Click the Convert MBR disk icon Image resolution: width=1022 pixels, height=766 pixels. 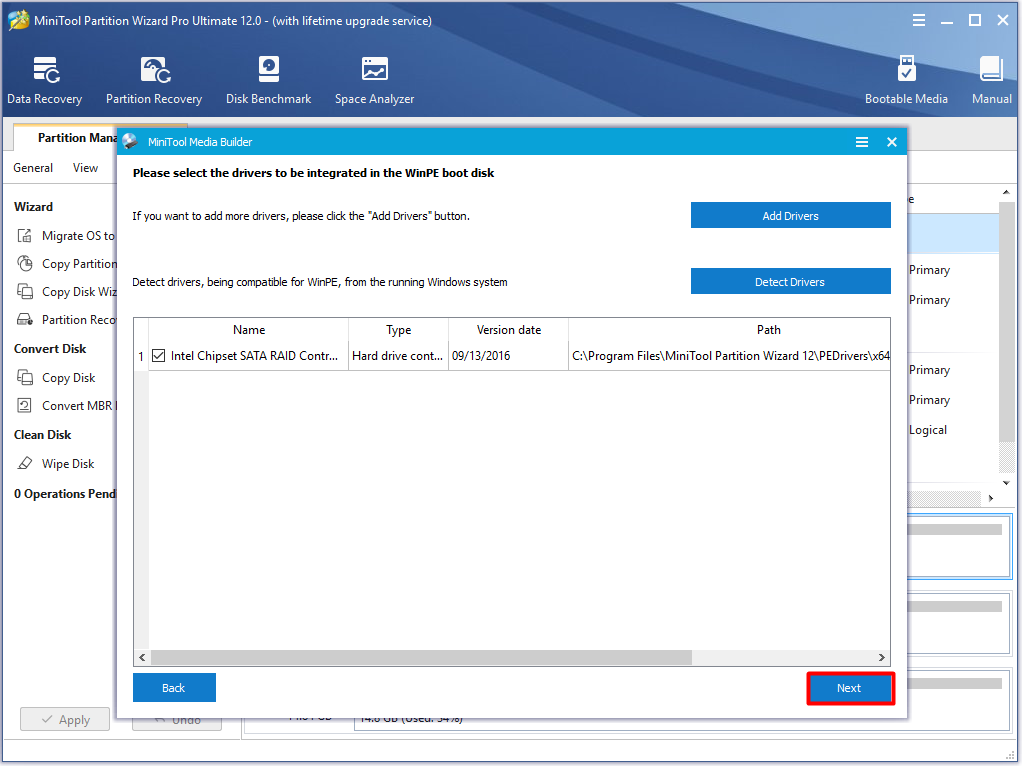25,405
